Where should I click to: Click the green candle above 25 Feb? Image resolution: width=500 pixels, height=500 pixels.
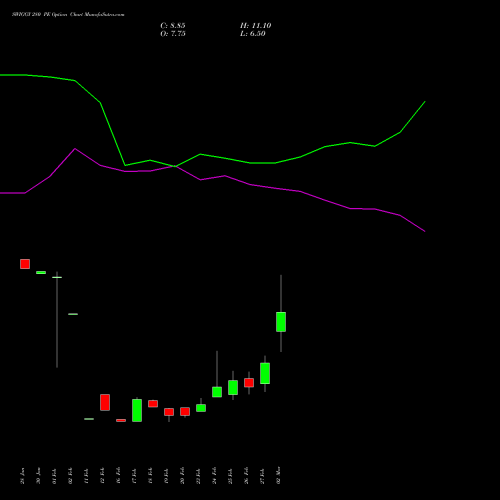tap(233, 388)
